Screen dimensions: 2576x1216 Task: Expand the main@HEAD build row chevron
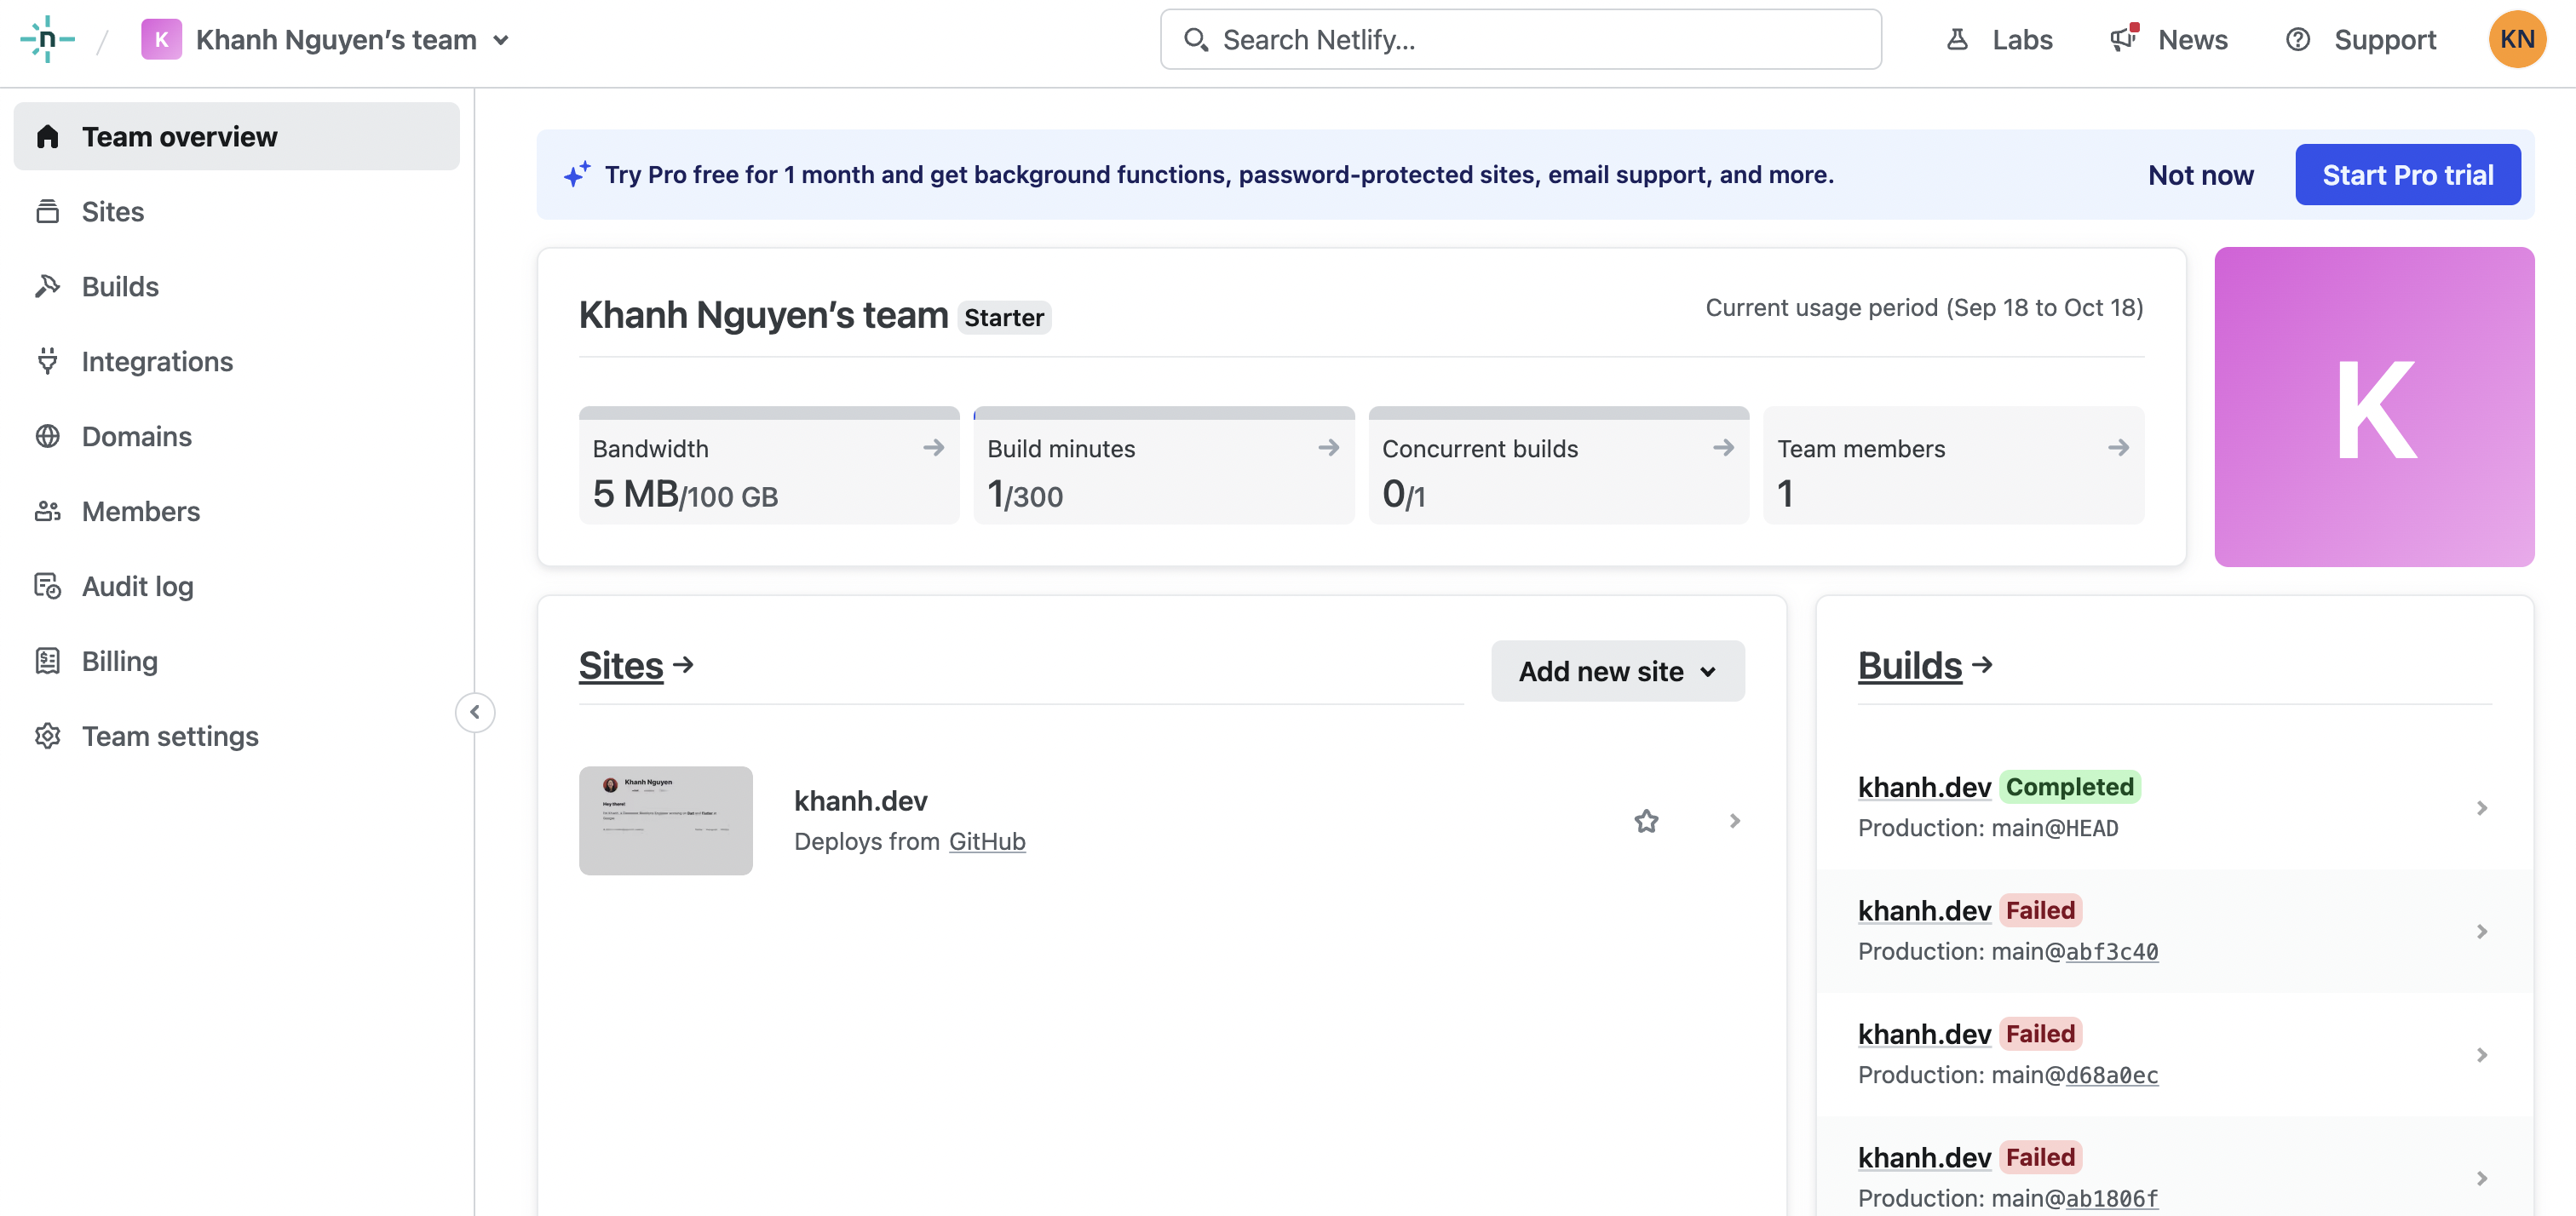pyautogui.click(x=2482, y=808)
